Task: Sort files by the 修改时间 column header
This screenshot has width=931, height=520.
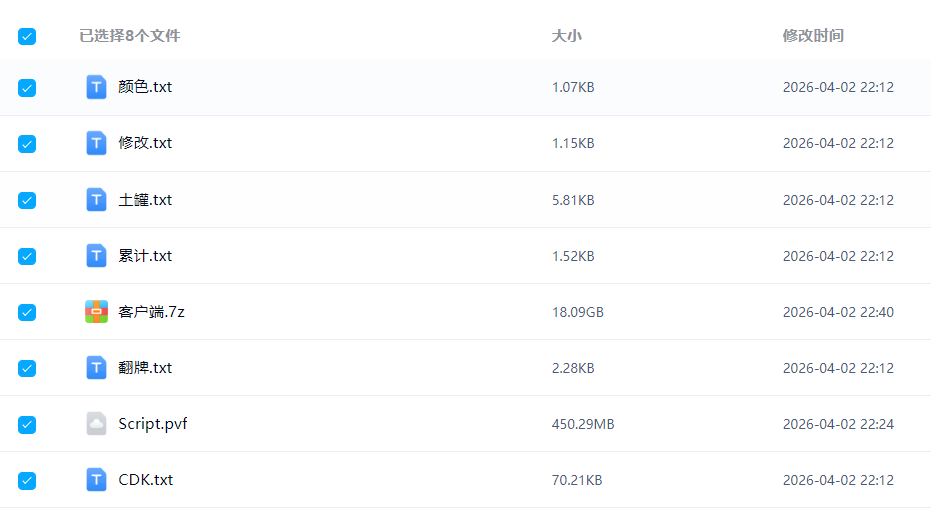Action: (812, 36)
